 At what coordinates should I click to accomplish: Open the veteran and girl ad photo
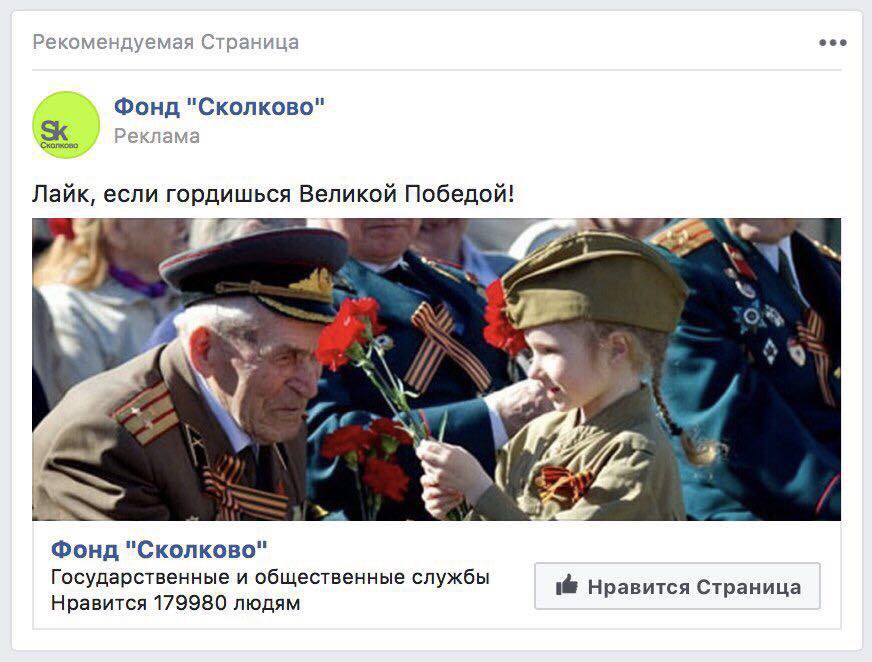(x=437, y=369)
